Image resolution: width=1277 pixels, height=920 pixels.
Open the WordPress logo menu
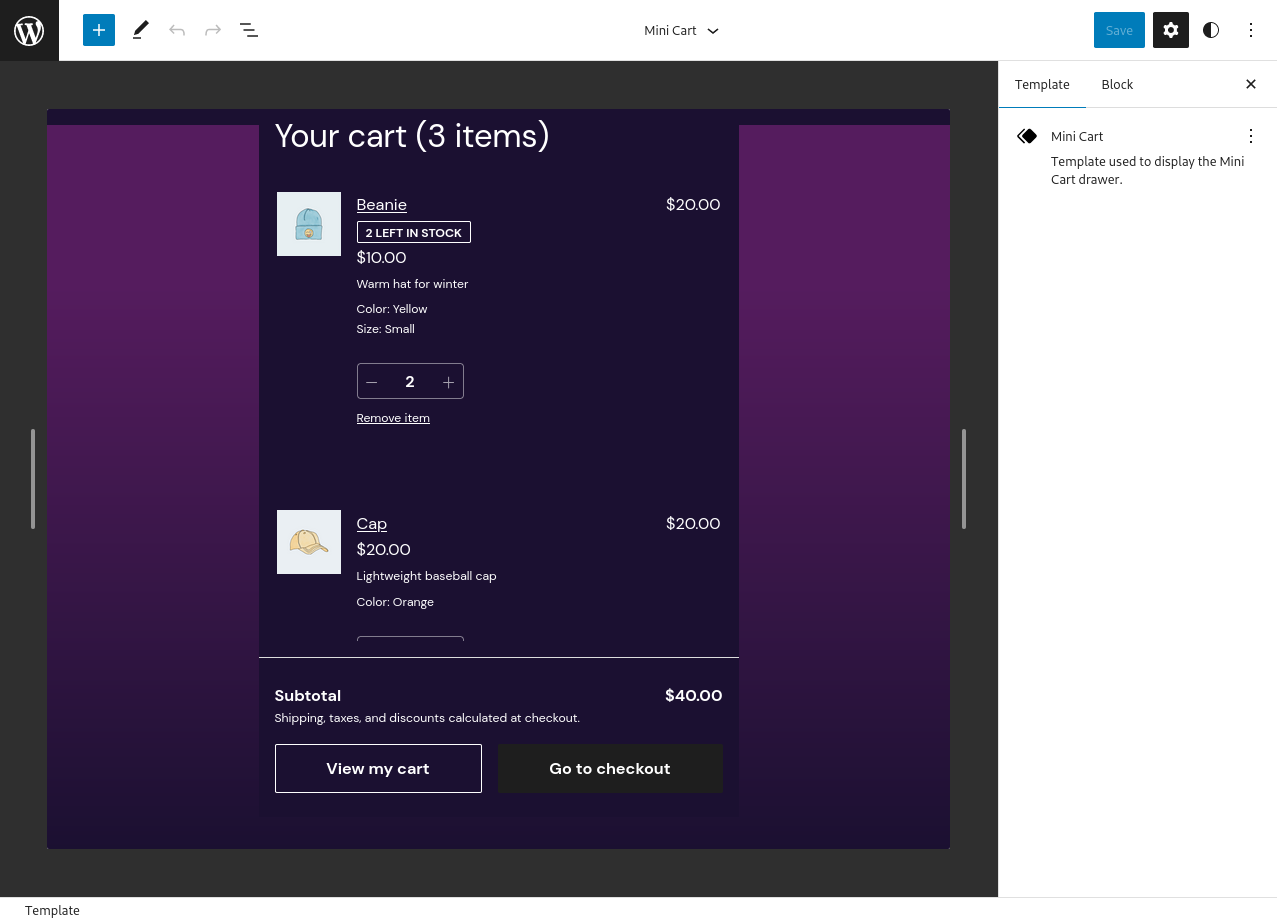pos(29,30)
